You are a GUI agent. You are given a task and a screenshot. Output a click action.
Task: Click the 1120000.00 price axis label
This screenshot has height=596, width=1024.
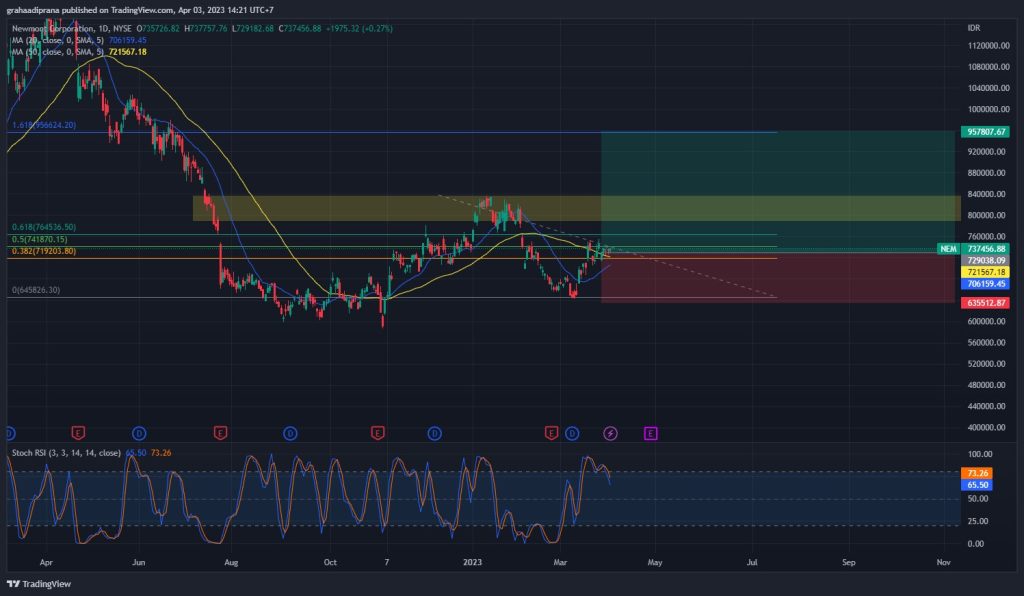coord(989,46)
